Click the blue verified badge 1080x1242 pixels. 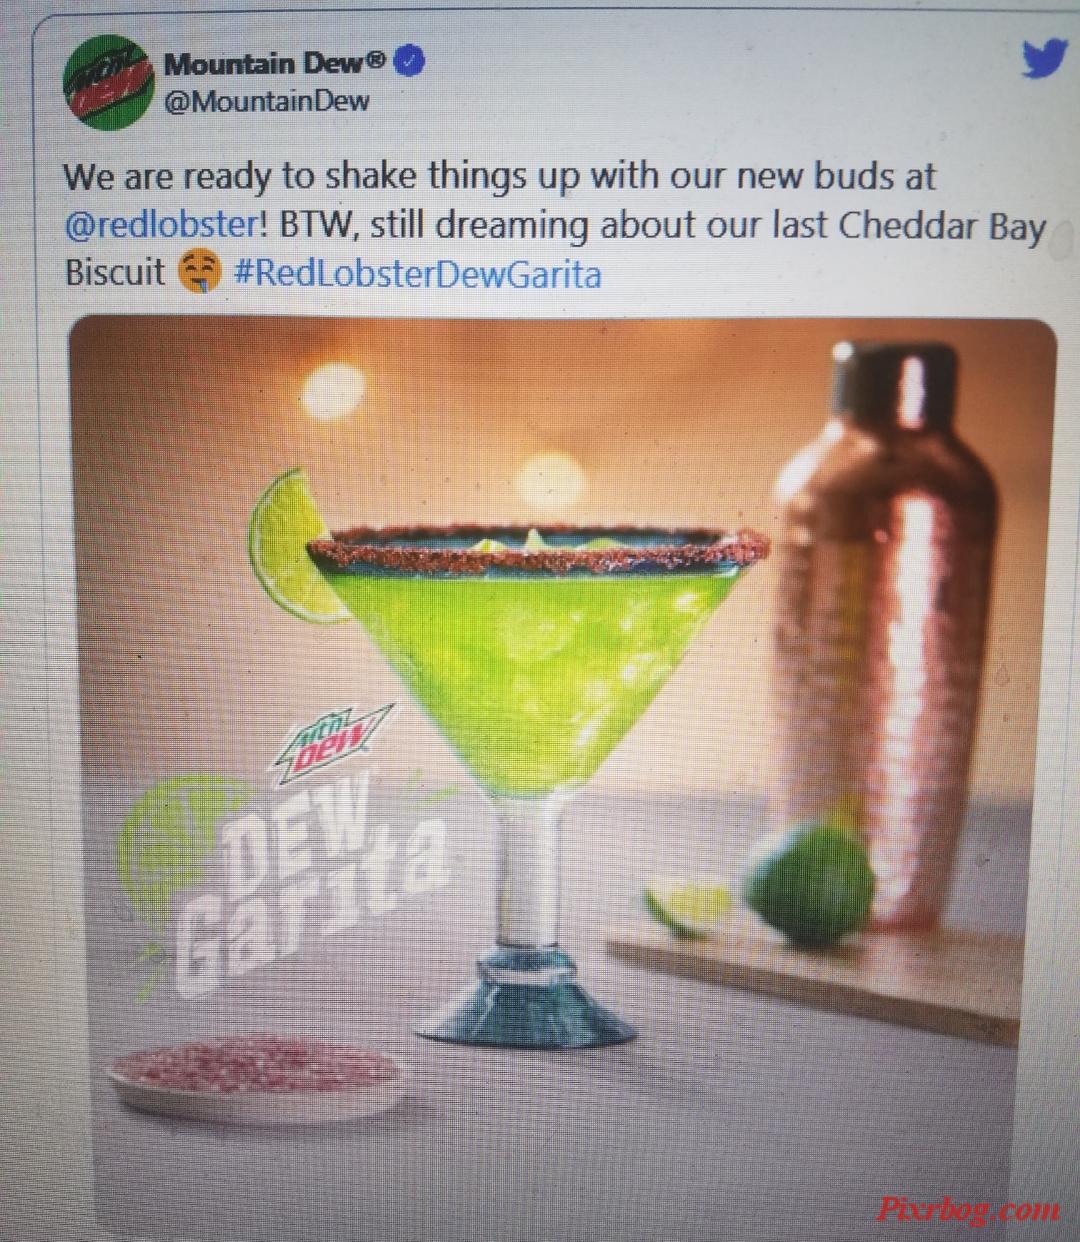point(411,62)
